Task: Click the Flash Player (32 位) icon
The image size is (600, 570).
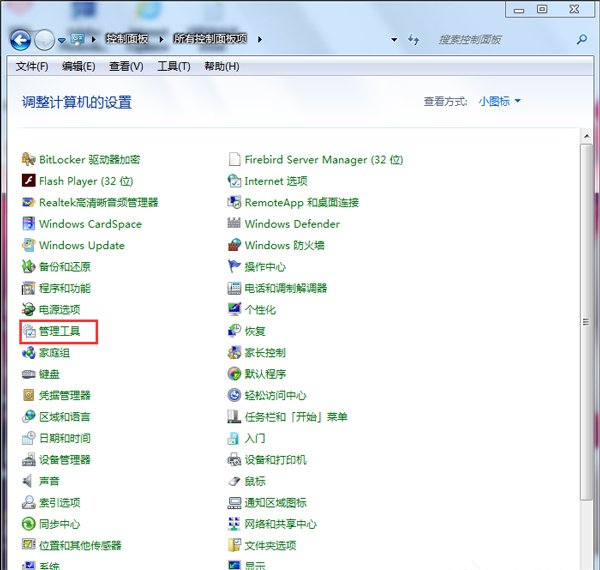Action: point(28,181)
